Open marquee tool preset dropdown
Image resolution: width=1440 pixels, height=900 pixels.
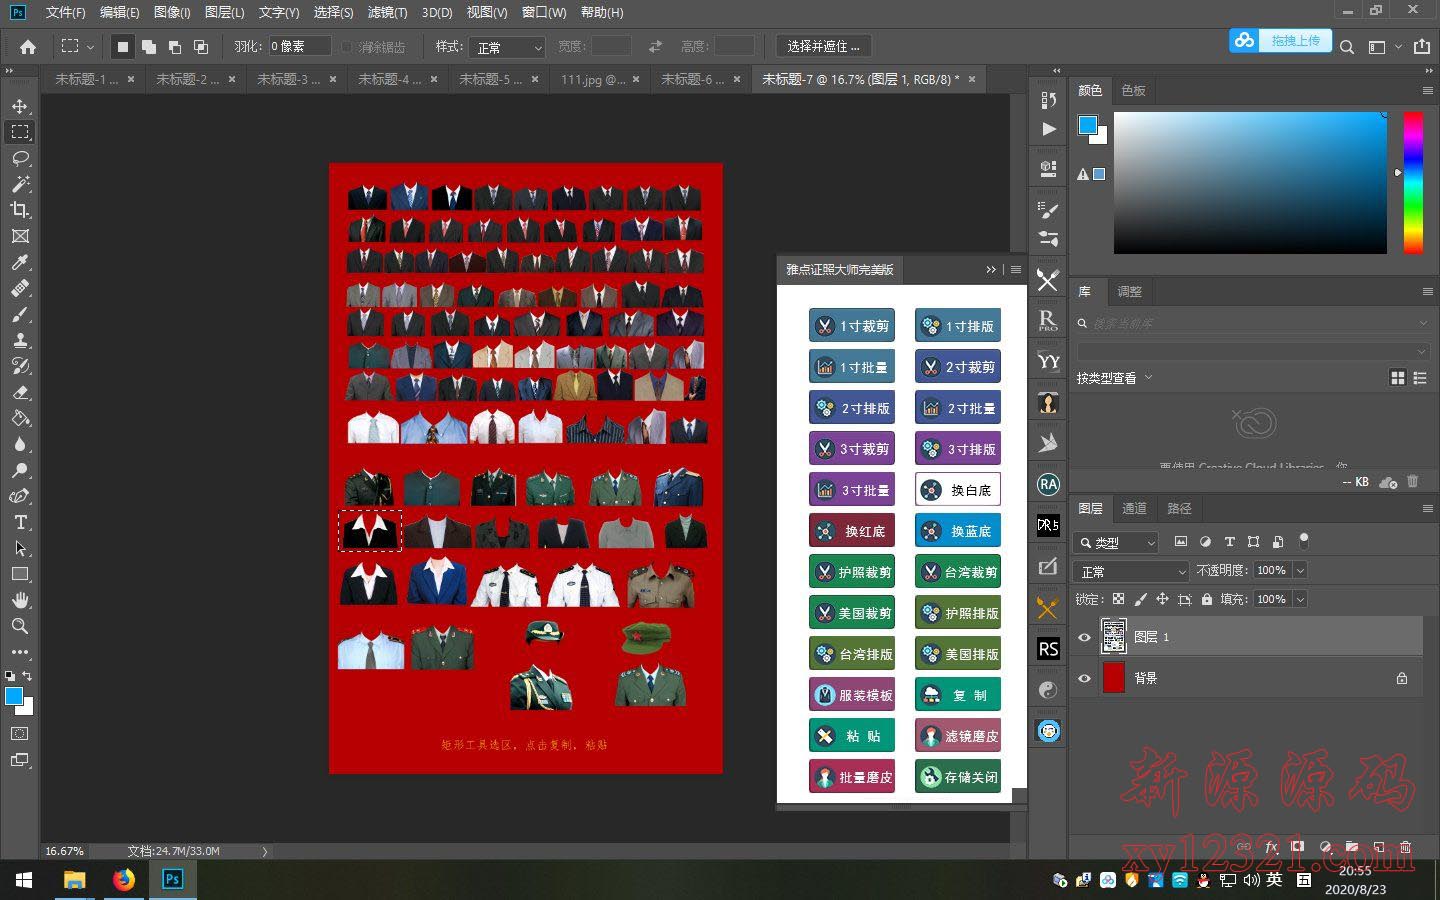[x=90, y=47]
